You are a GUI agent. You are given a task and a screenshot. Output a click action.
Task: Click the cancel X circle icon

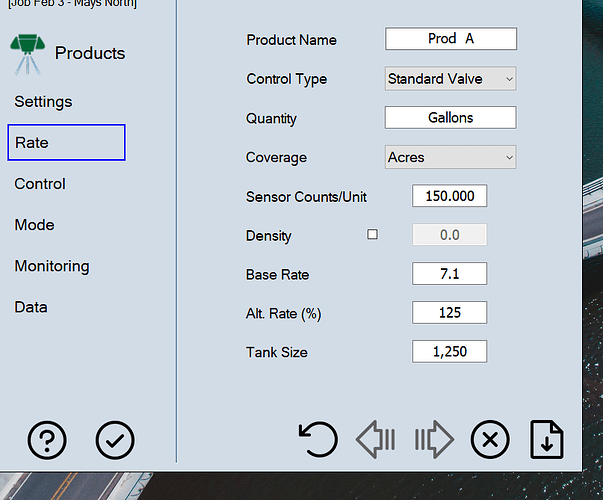click(x=490, y=439)
